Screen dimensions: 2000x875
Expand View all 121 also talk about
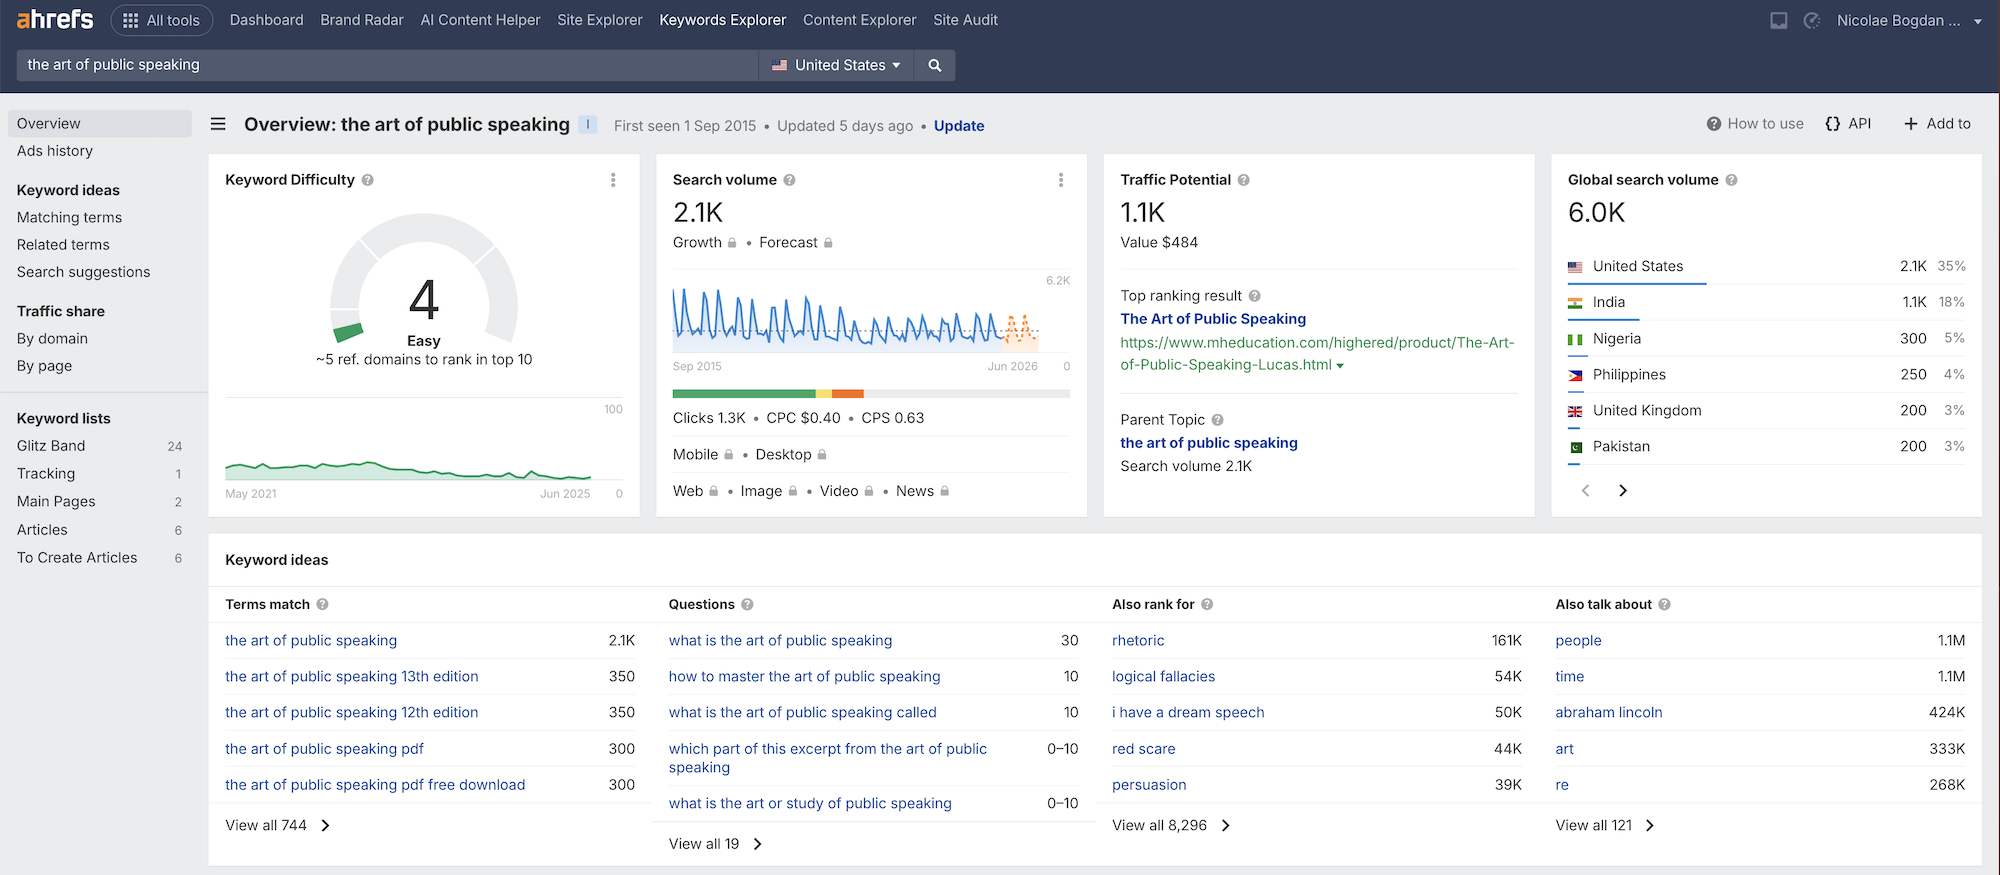pyautogui.click(x=1605, y=825)
